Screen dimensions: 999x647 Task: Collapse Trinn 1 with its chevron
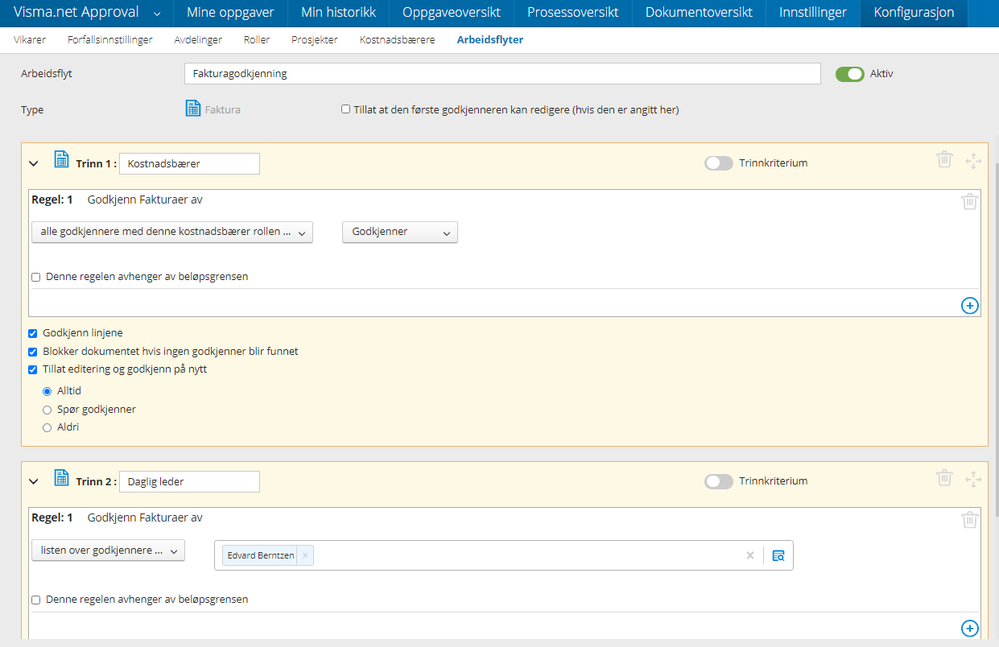coord(35,163)
